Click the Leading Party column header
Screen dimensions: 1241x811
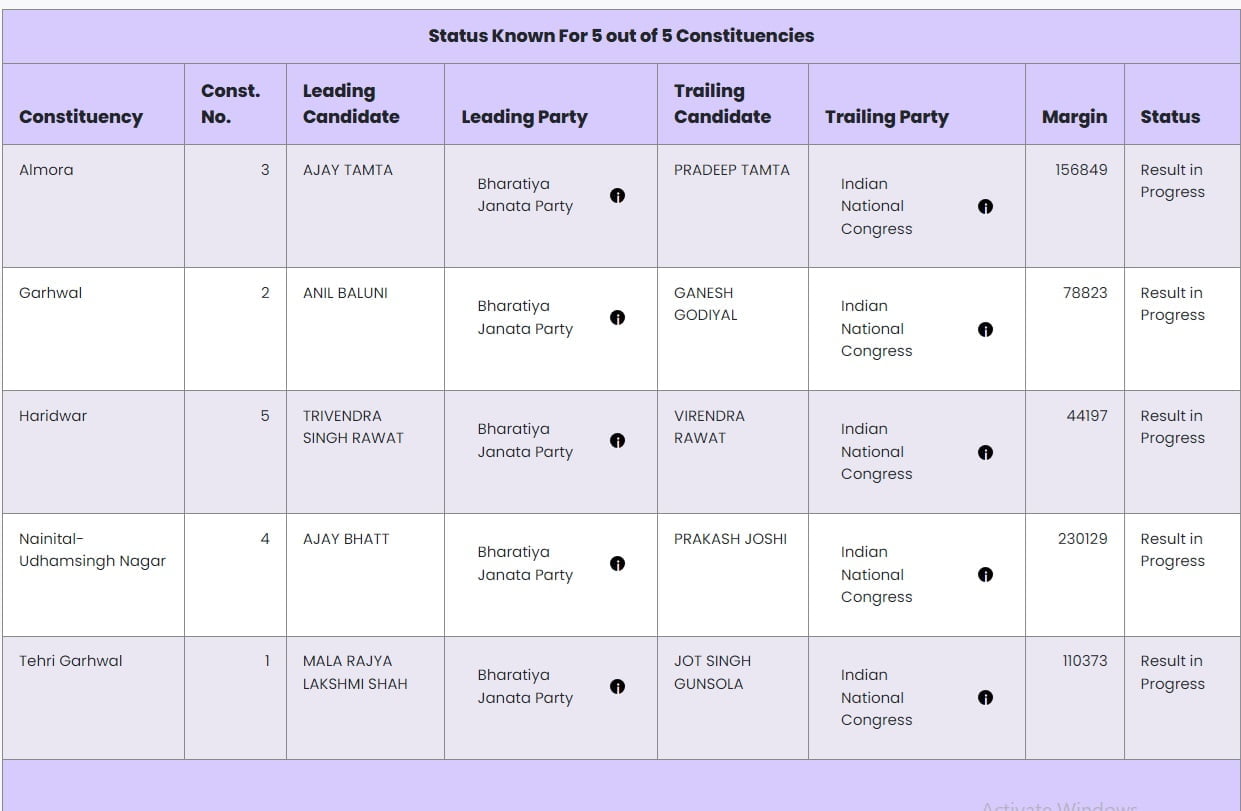click(x=524, y=117)
